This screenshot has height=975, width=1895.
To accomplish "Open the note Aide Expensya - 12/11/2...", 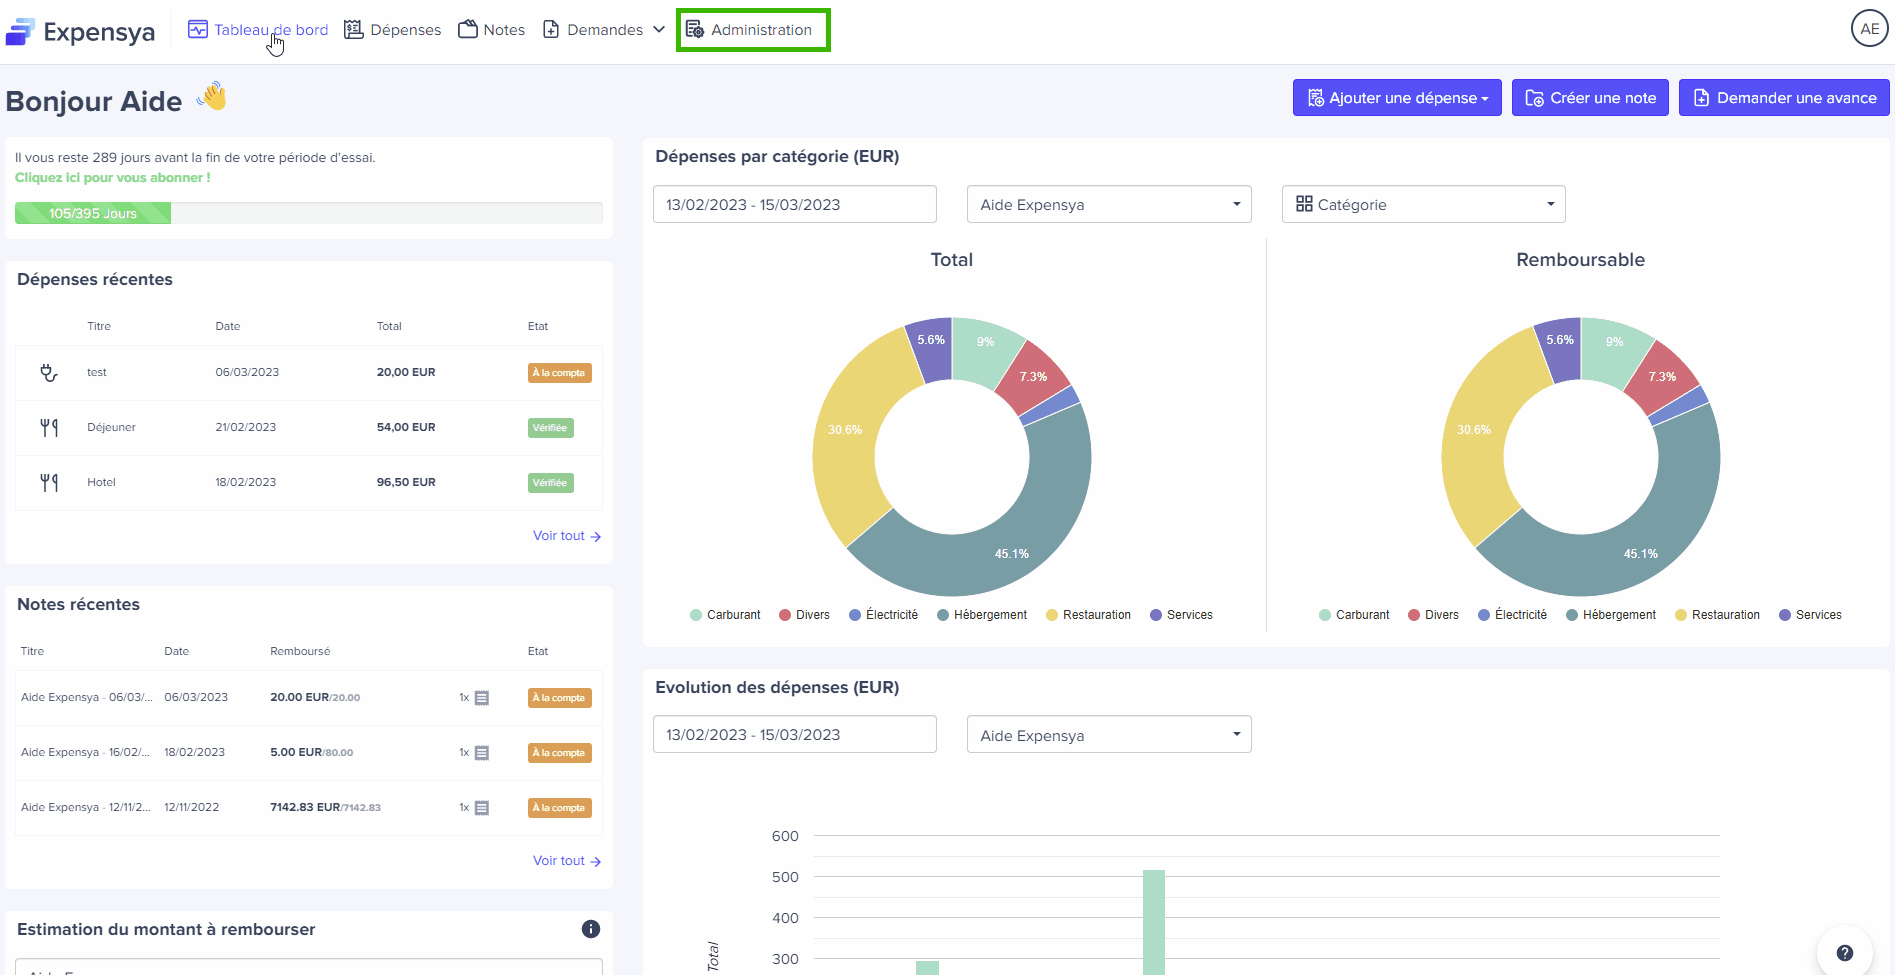I will 85,808.
